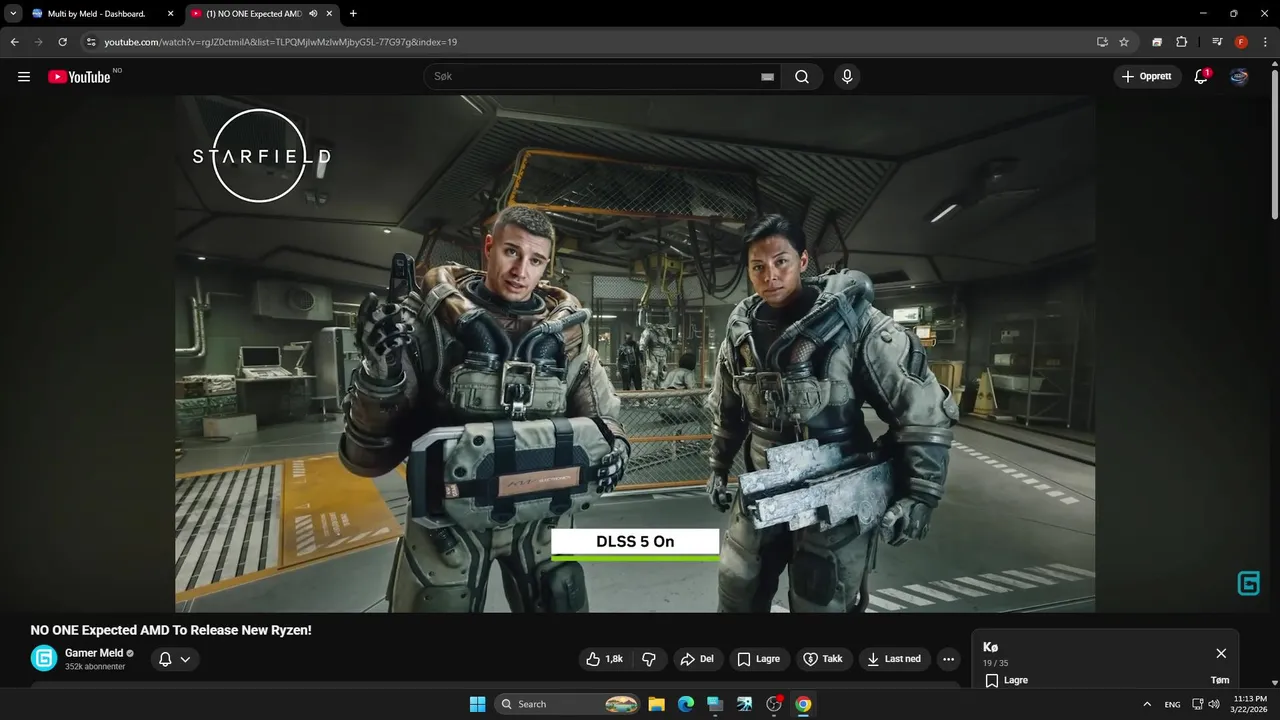The image size is (1280, 720).
Task: Open more actions three-dot menu under video
Action: 948,659
